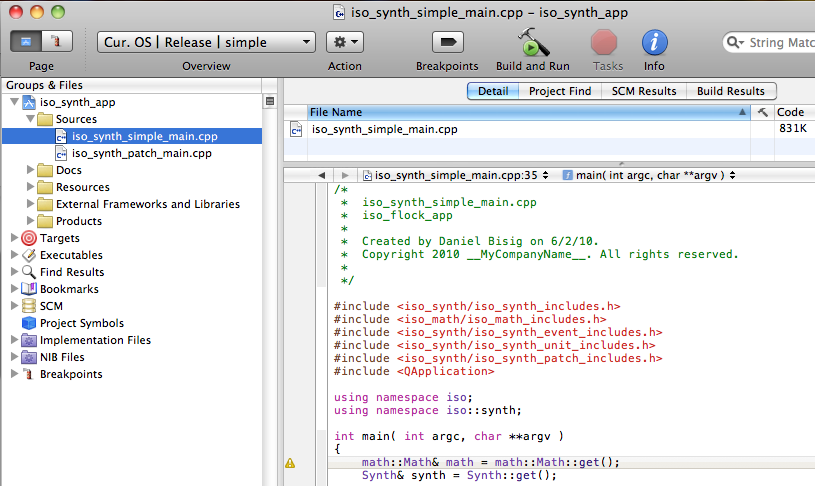Open the search magnifier options menu
815x486 pixels.
[735, 42]
